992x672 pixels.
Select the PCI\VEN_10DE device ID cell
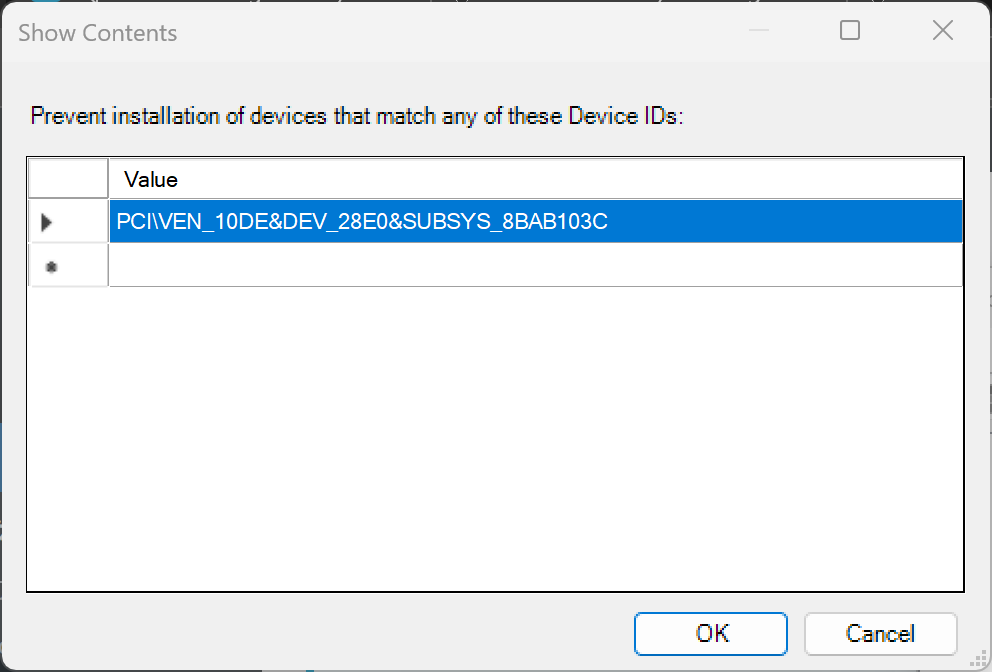tap(362, 222)
